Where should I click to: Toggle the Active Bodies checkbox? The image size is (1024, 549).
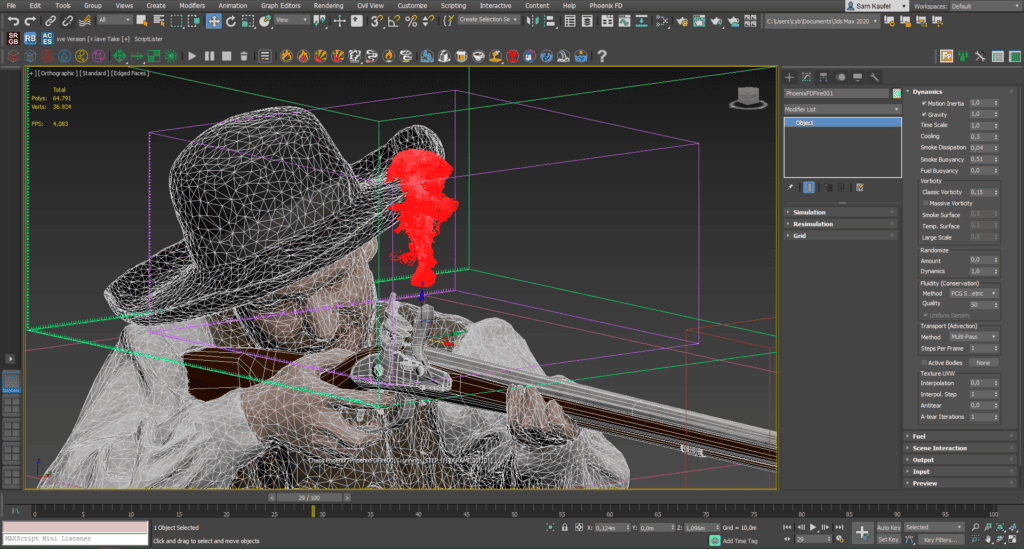924,362
